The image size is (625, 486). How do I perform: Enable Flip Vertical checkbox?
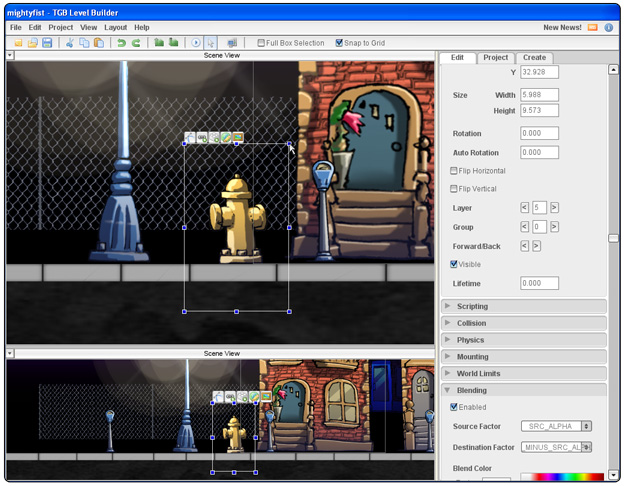(454, 189)
